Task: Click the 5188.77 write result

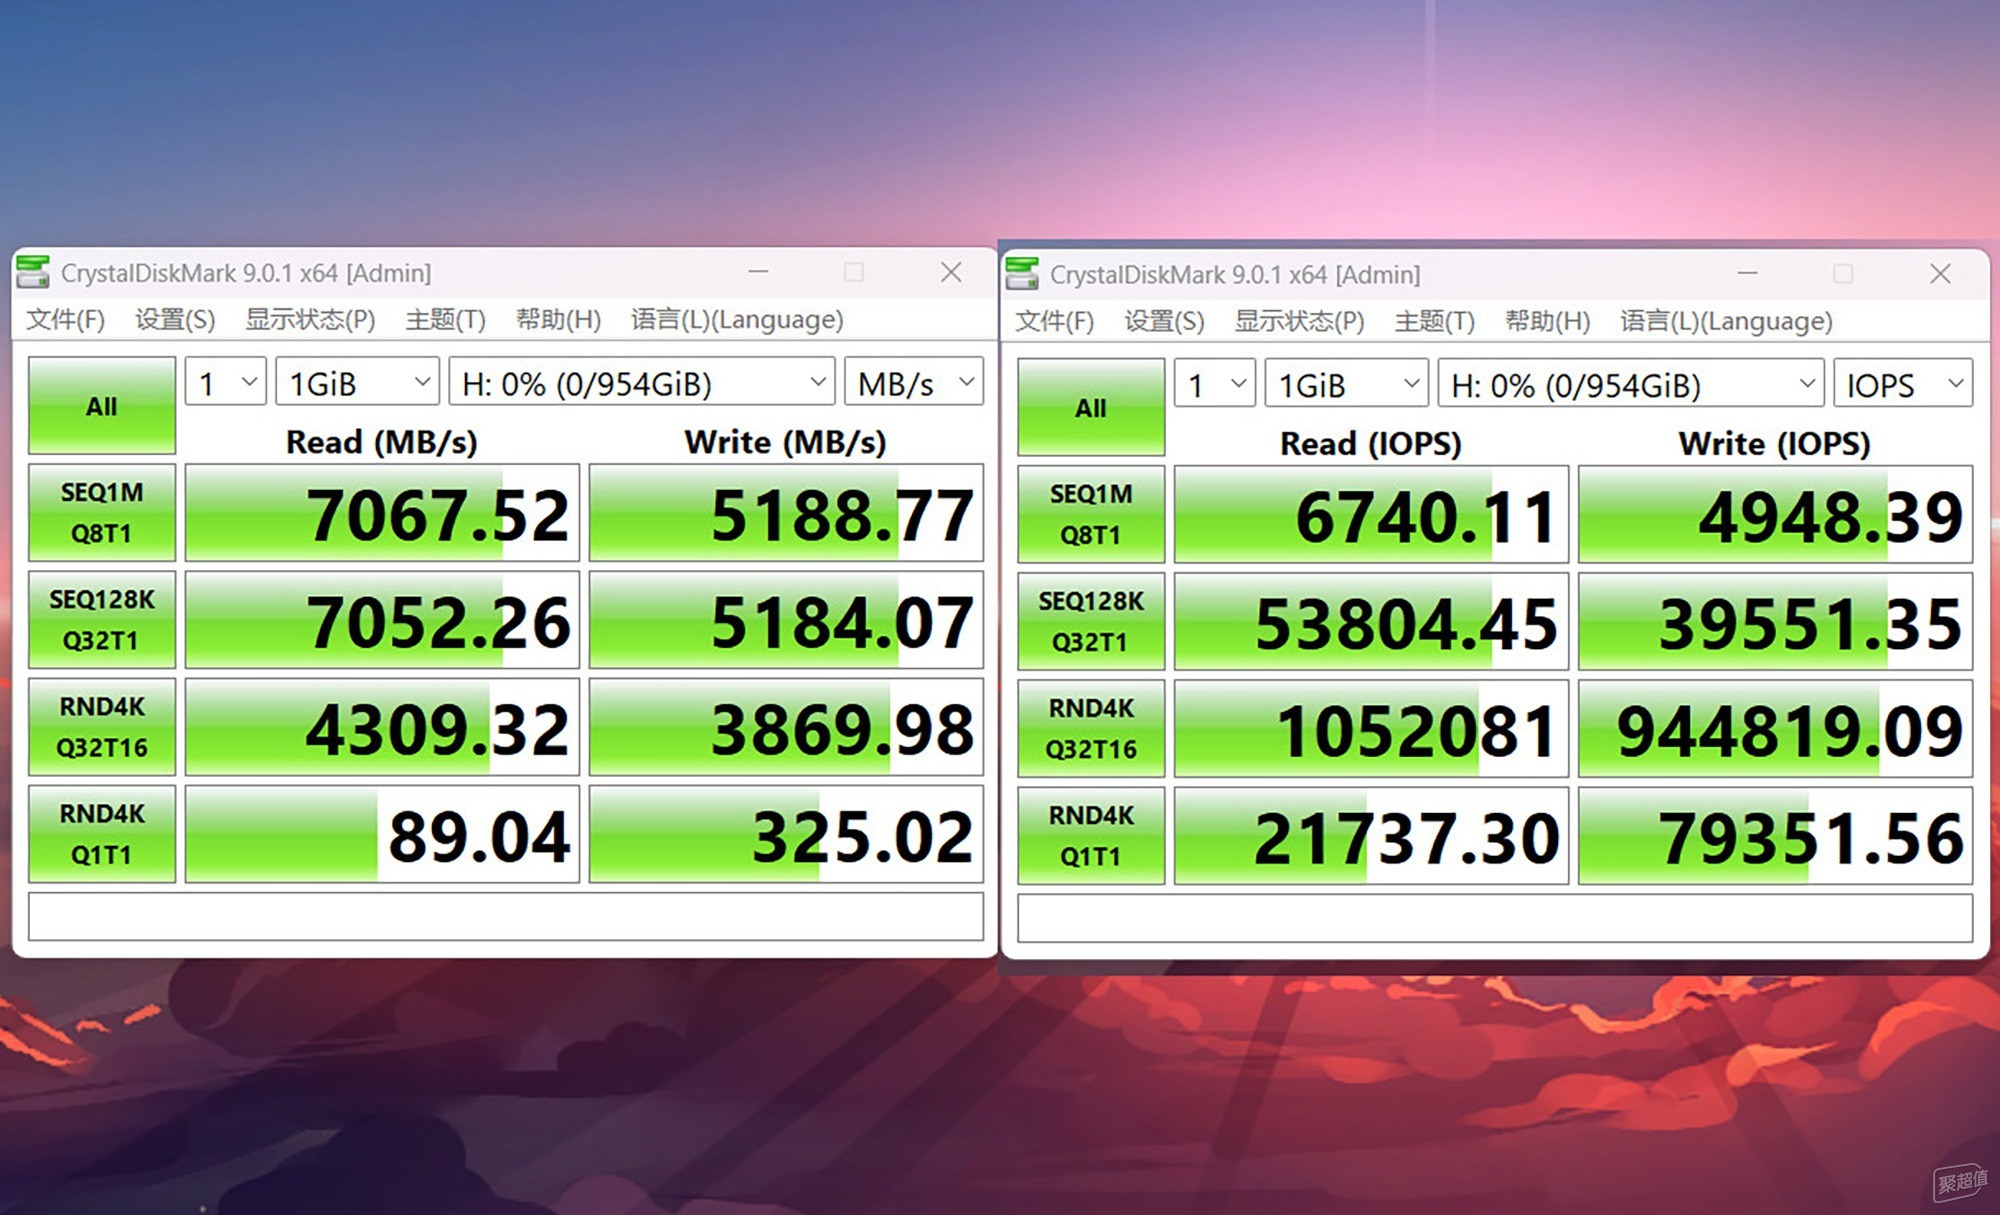Action: tap(786, 513)
